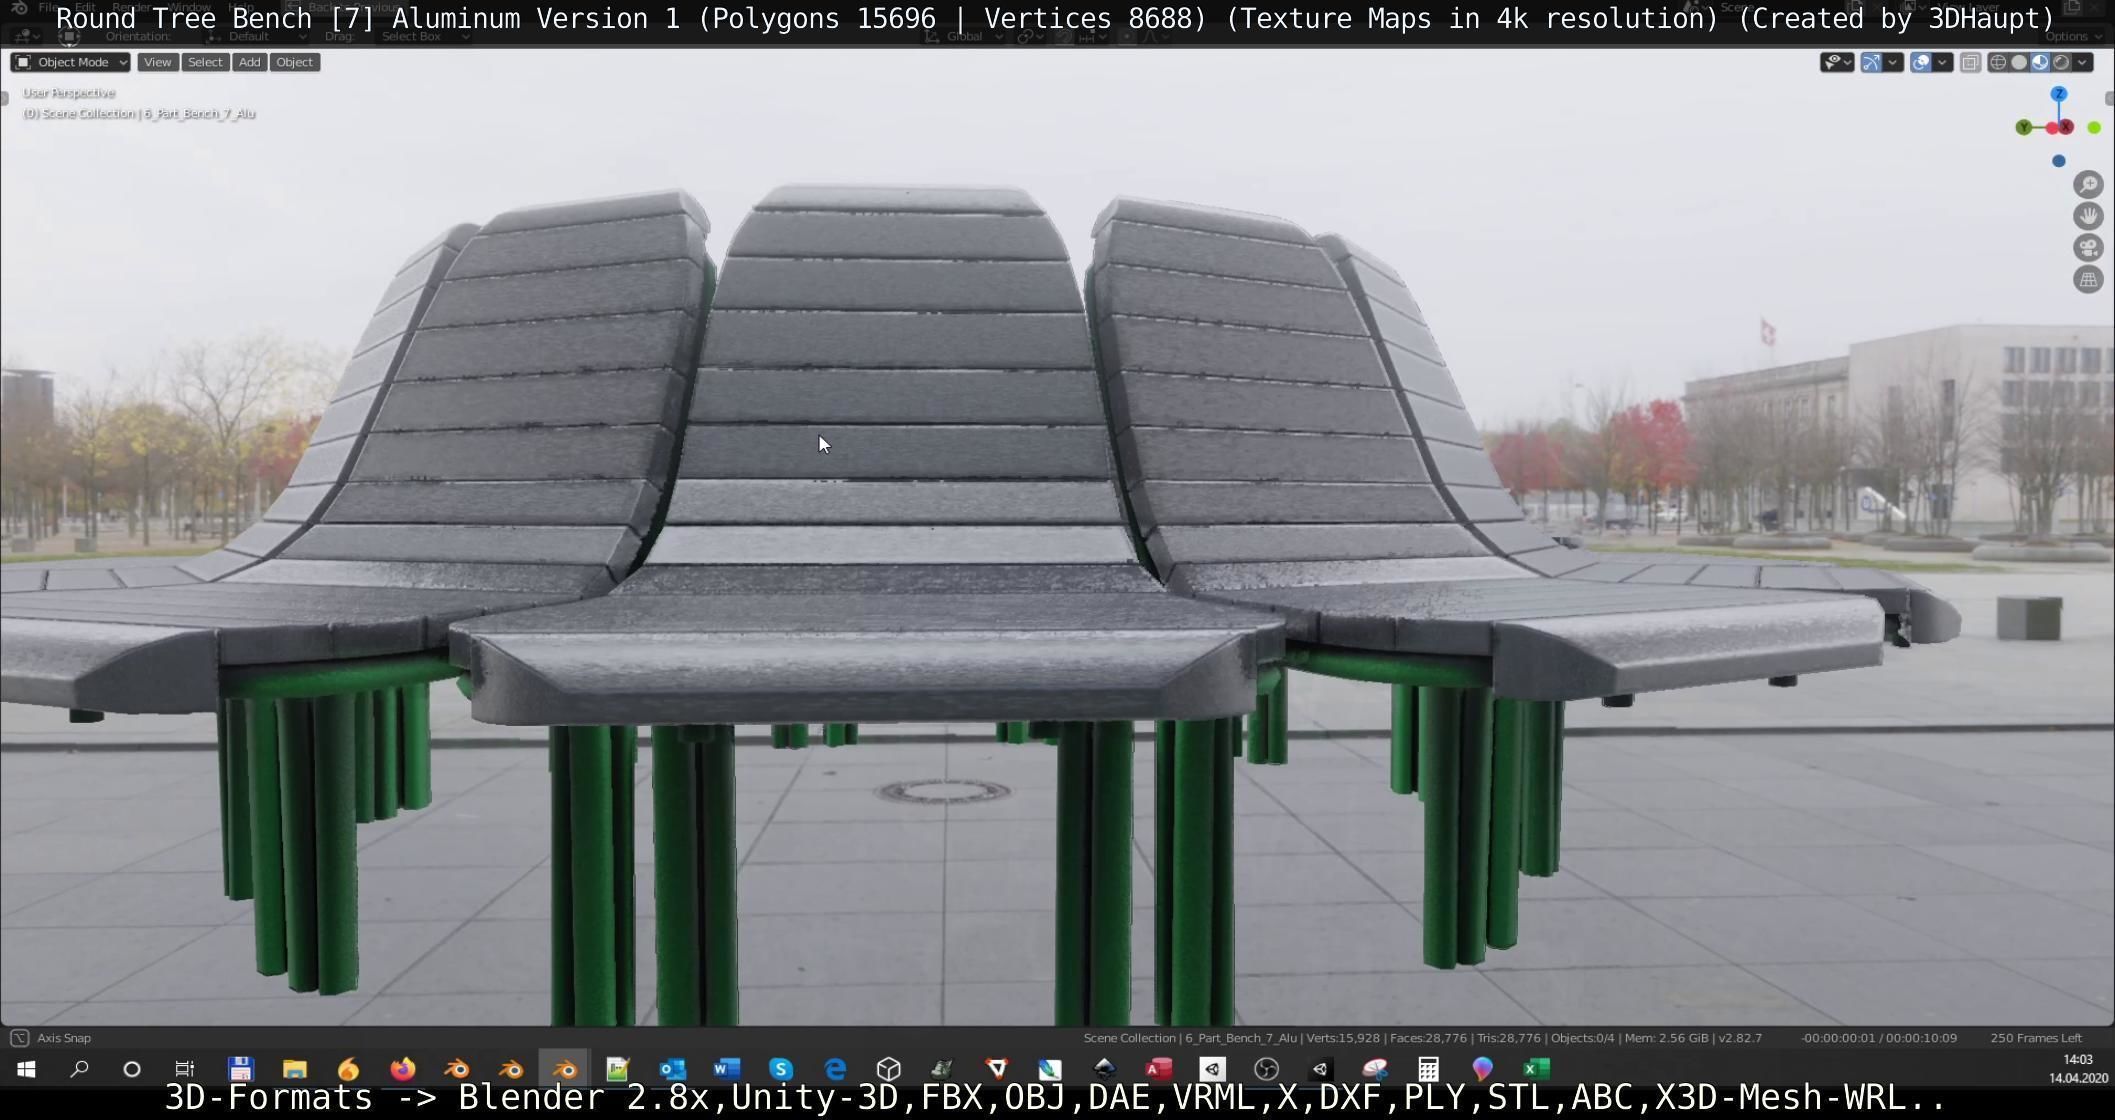Open Cortana circle icon
The image size is (2115, 1120).
pos(132,1069)
